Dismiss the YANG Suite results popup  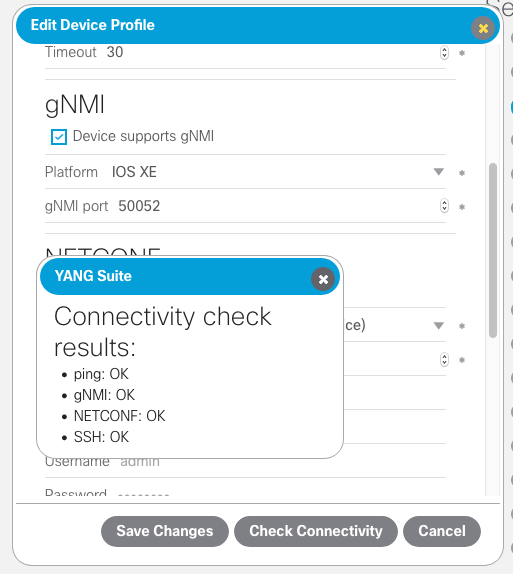[323, 279]
